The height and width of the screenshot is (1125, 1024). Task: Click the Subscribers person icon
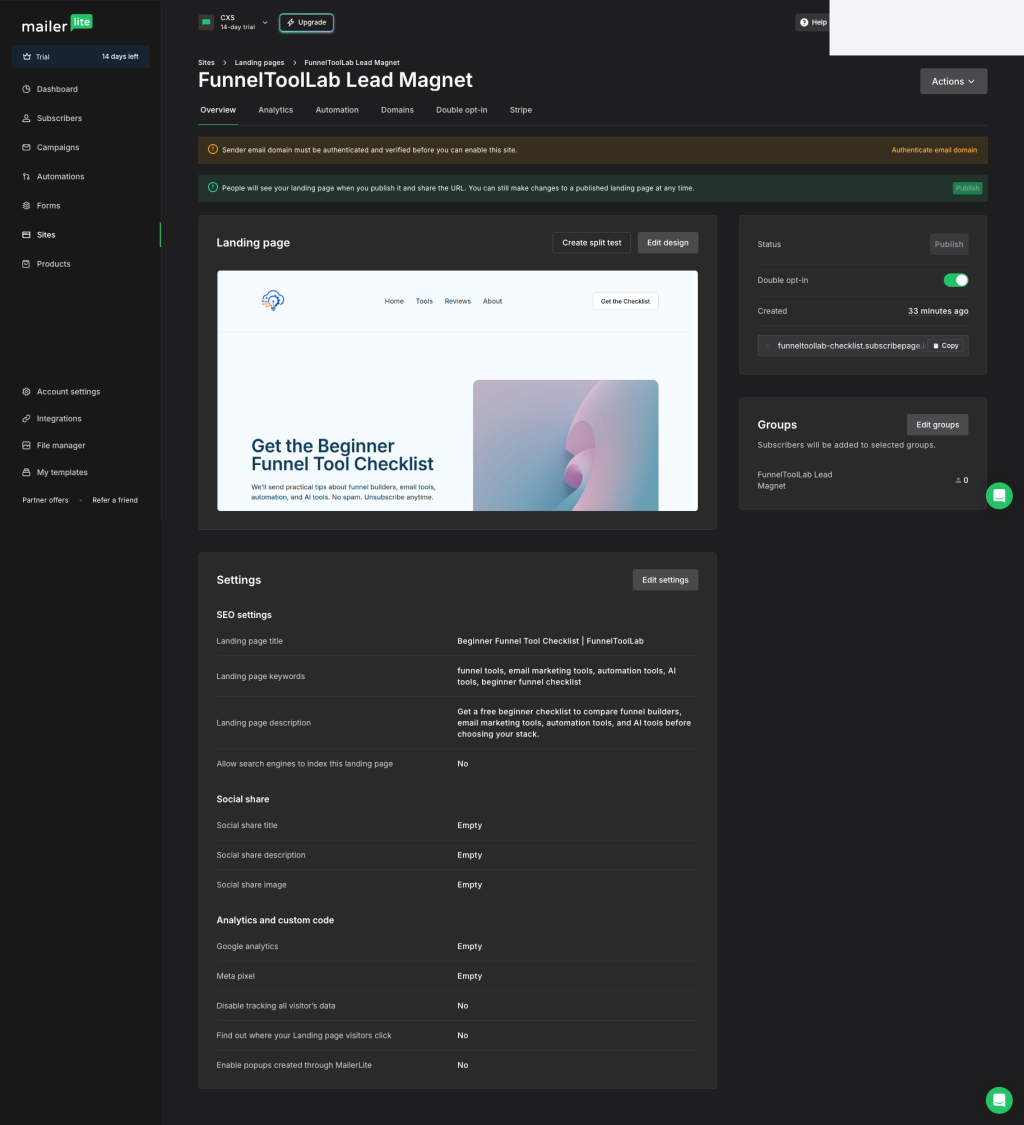27,118
